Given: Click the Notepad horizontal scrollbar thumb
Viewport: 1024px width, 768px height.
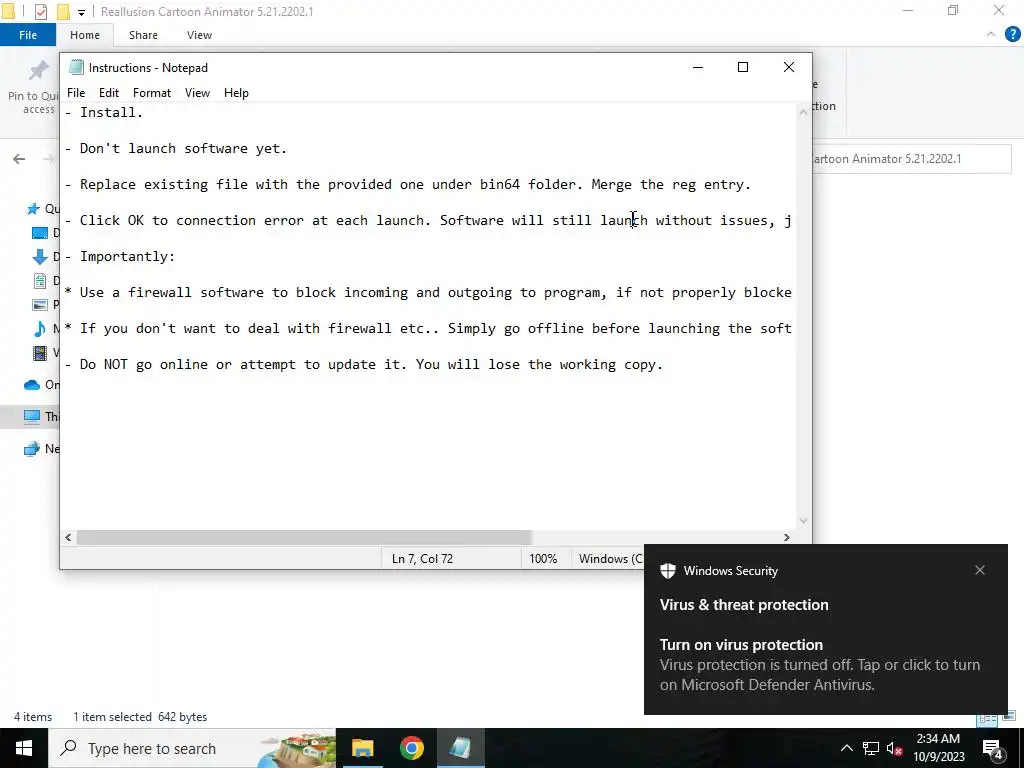Looking at the screenshot, I should [304, 537].
